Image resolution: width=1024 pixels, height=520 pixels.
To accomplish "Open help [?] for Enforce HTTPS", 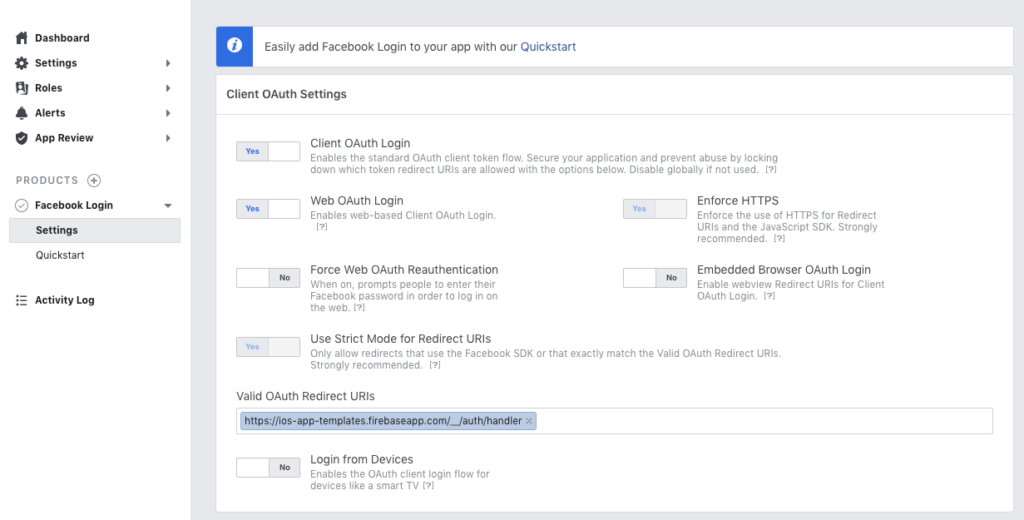I will 778,239.
